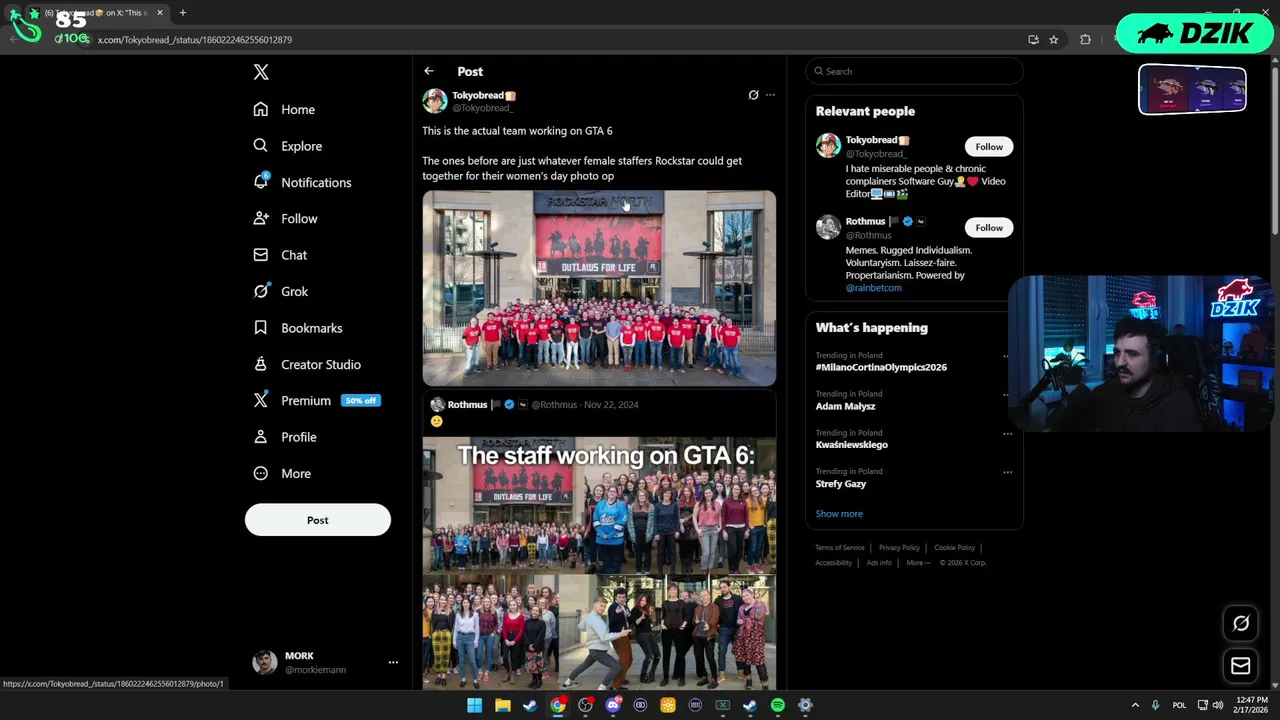The width and height of the screenshot is (1280, 720).
Task: Open the taskbar clock and date
Action: (1251, 705)
